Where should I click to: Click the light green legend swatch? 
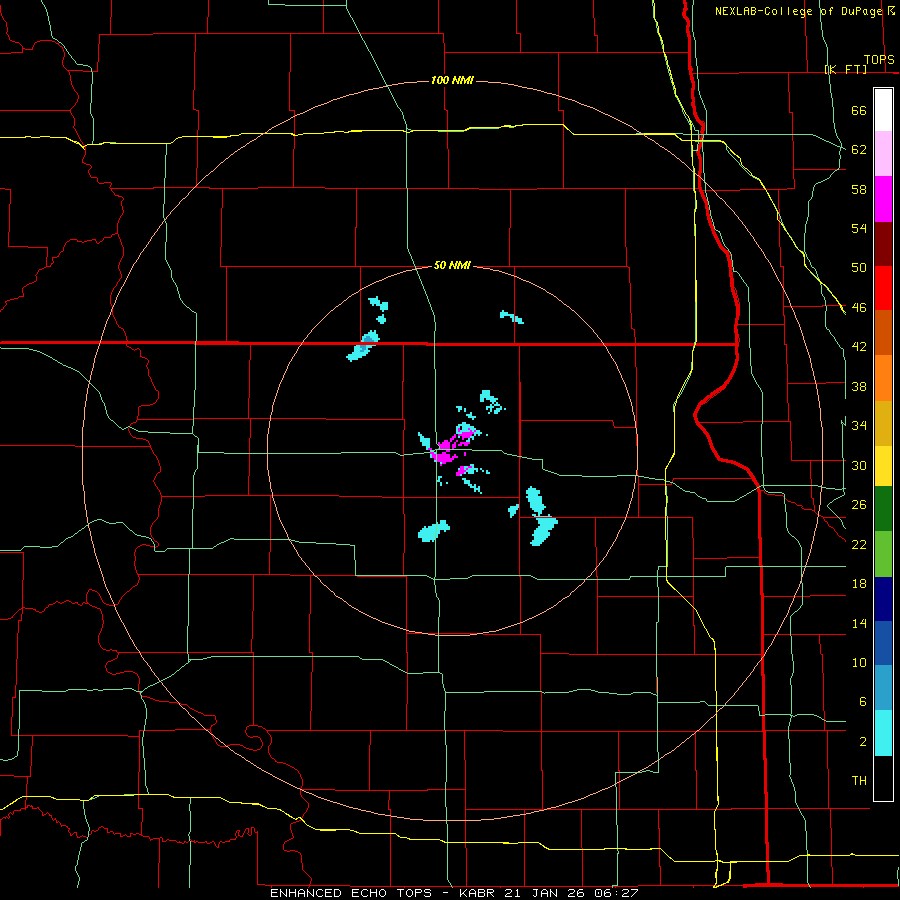883,554
